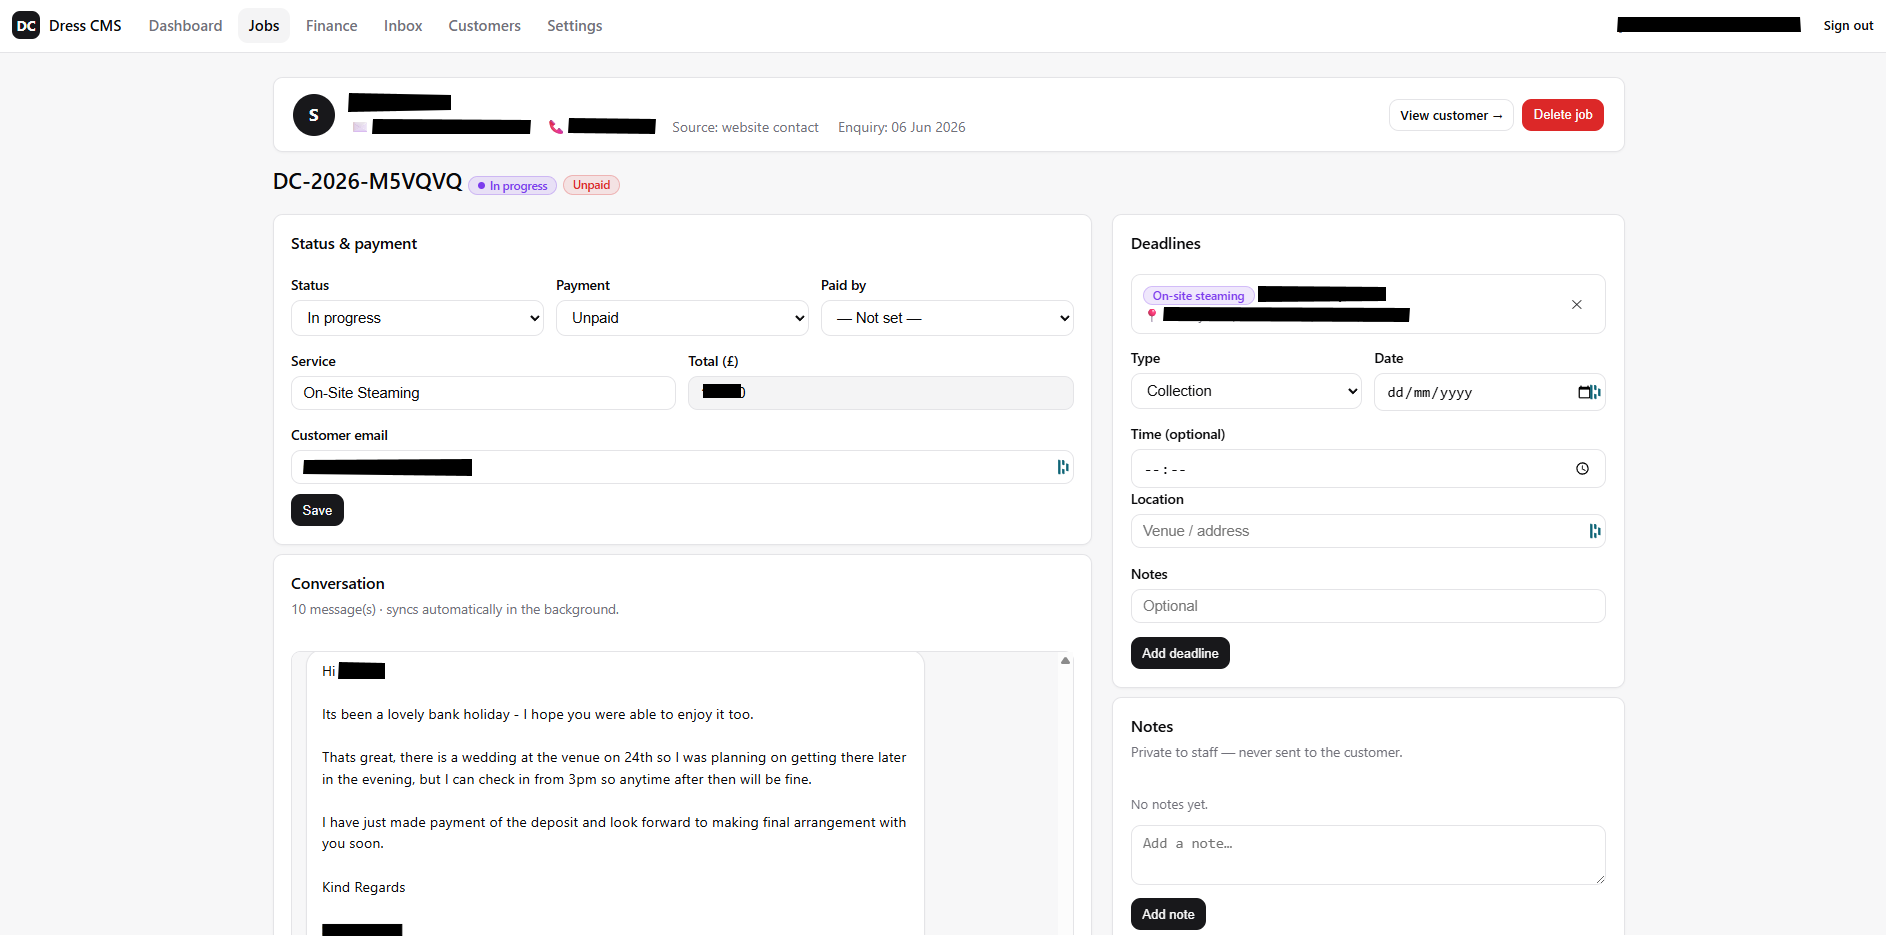Screen dimensions: 1886x937
Task: Focus the Service input field
Action: (x=483, y=393)
